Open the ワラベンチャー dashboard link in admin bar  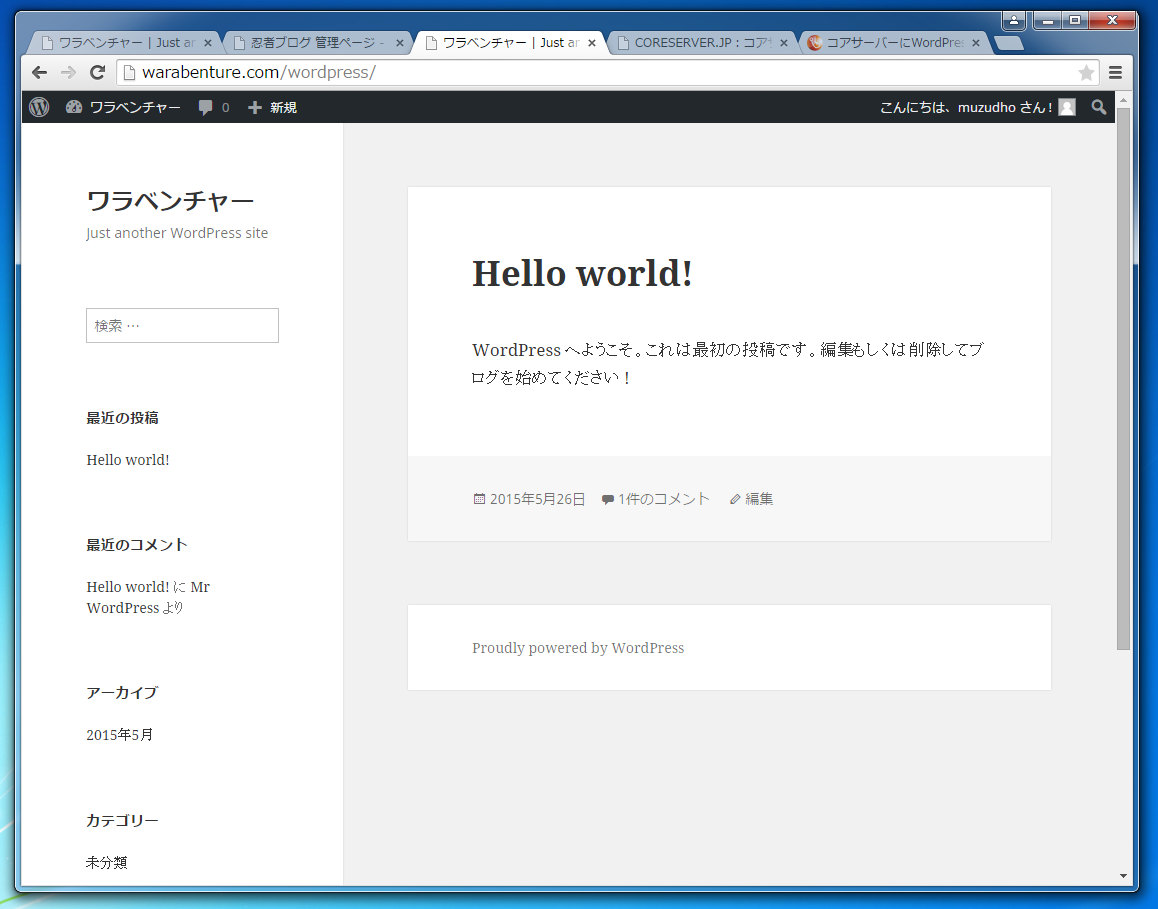click(123, 107)
